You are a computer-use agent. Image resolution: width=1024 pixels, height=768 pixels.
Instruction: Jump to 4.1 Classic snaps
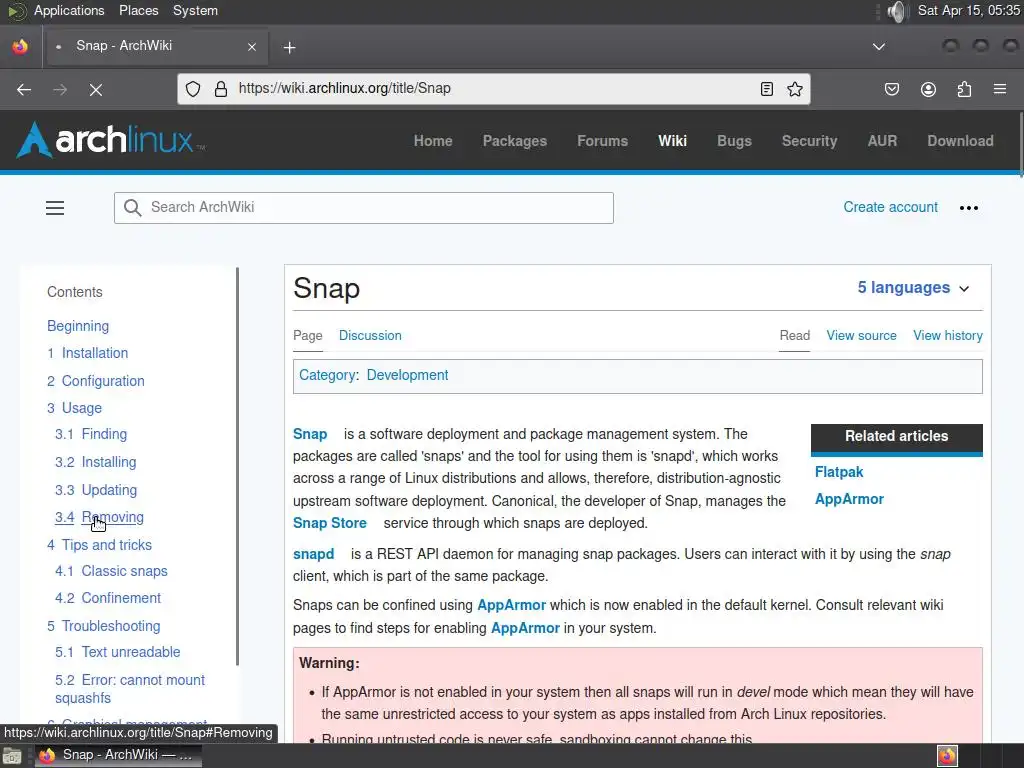(111, 571)
